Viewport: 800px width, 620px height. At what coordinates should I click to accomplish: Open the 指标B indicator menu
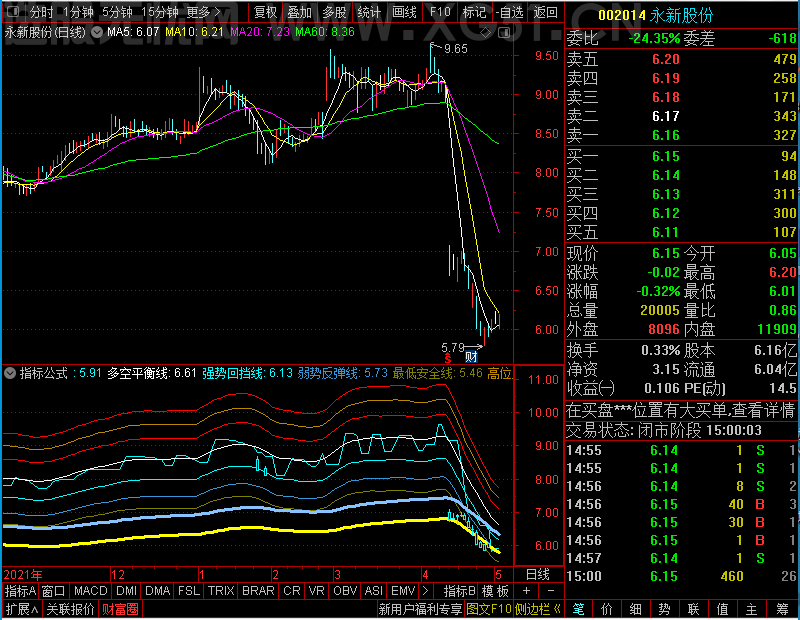click(460, 591)
